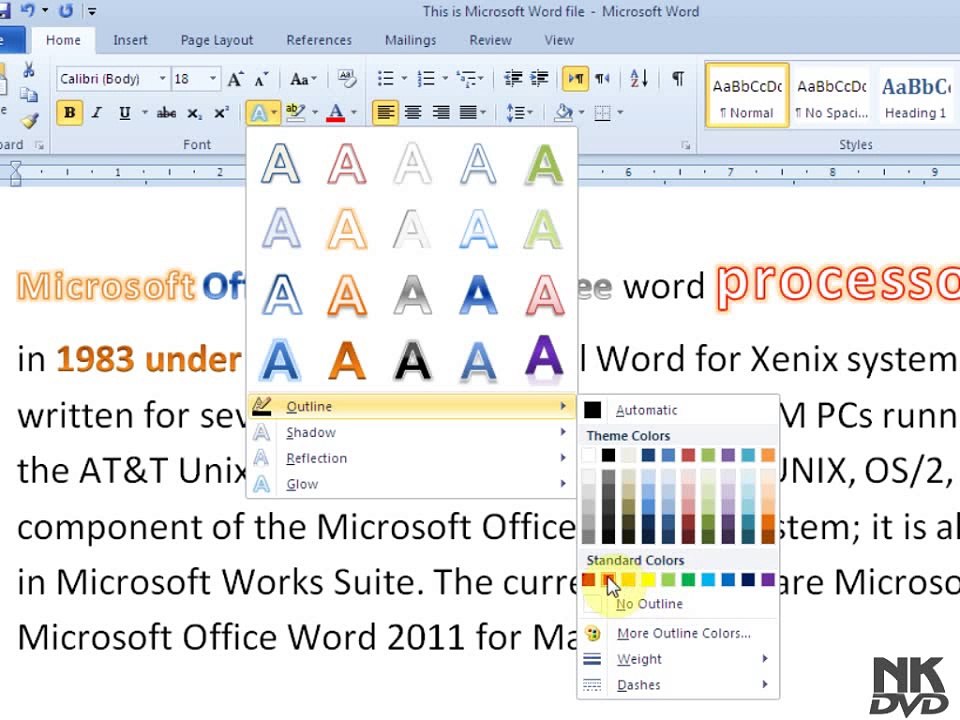
Task: Choose Automatic outline color
Action: point(678,410)
